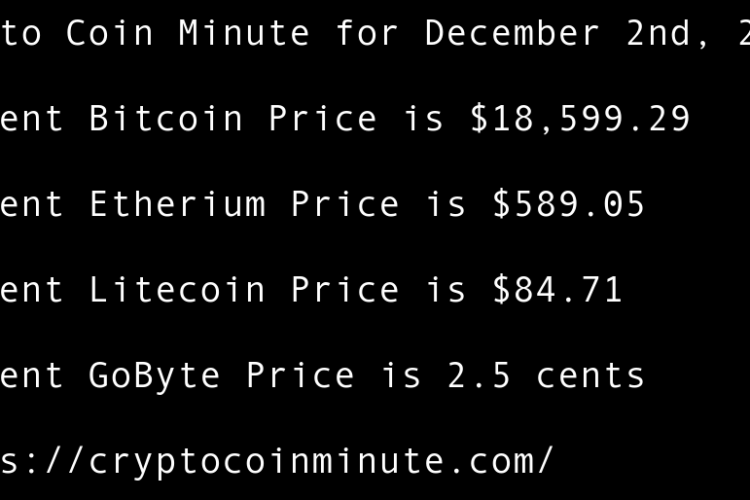Click "Coin" in the title line
The image size is (750, 500).
(110, 33)
